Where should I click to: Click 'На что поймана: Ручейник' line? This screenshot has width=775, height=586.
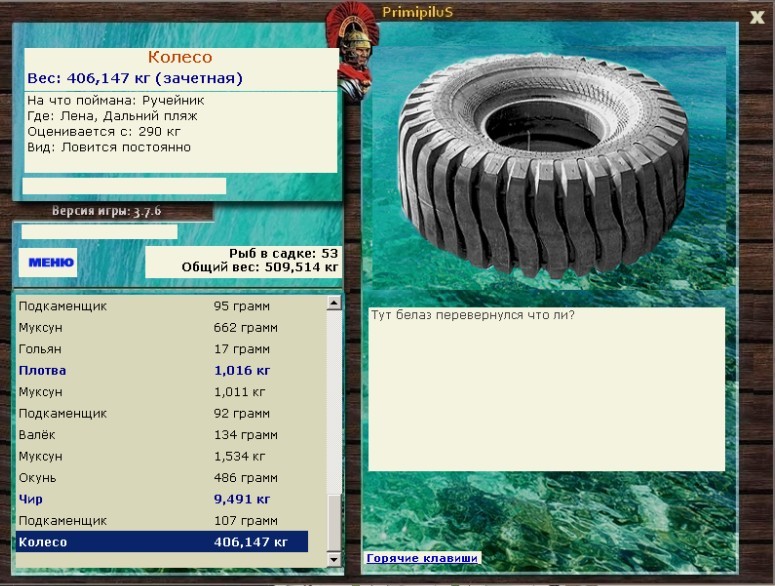point(116,100)
